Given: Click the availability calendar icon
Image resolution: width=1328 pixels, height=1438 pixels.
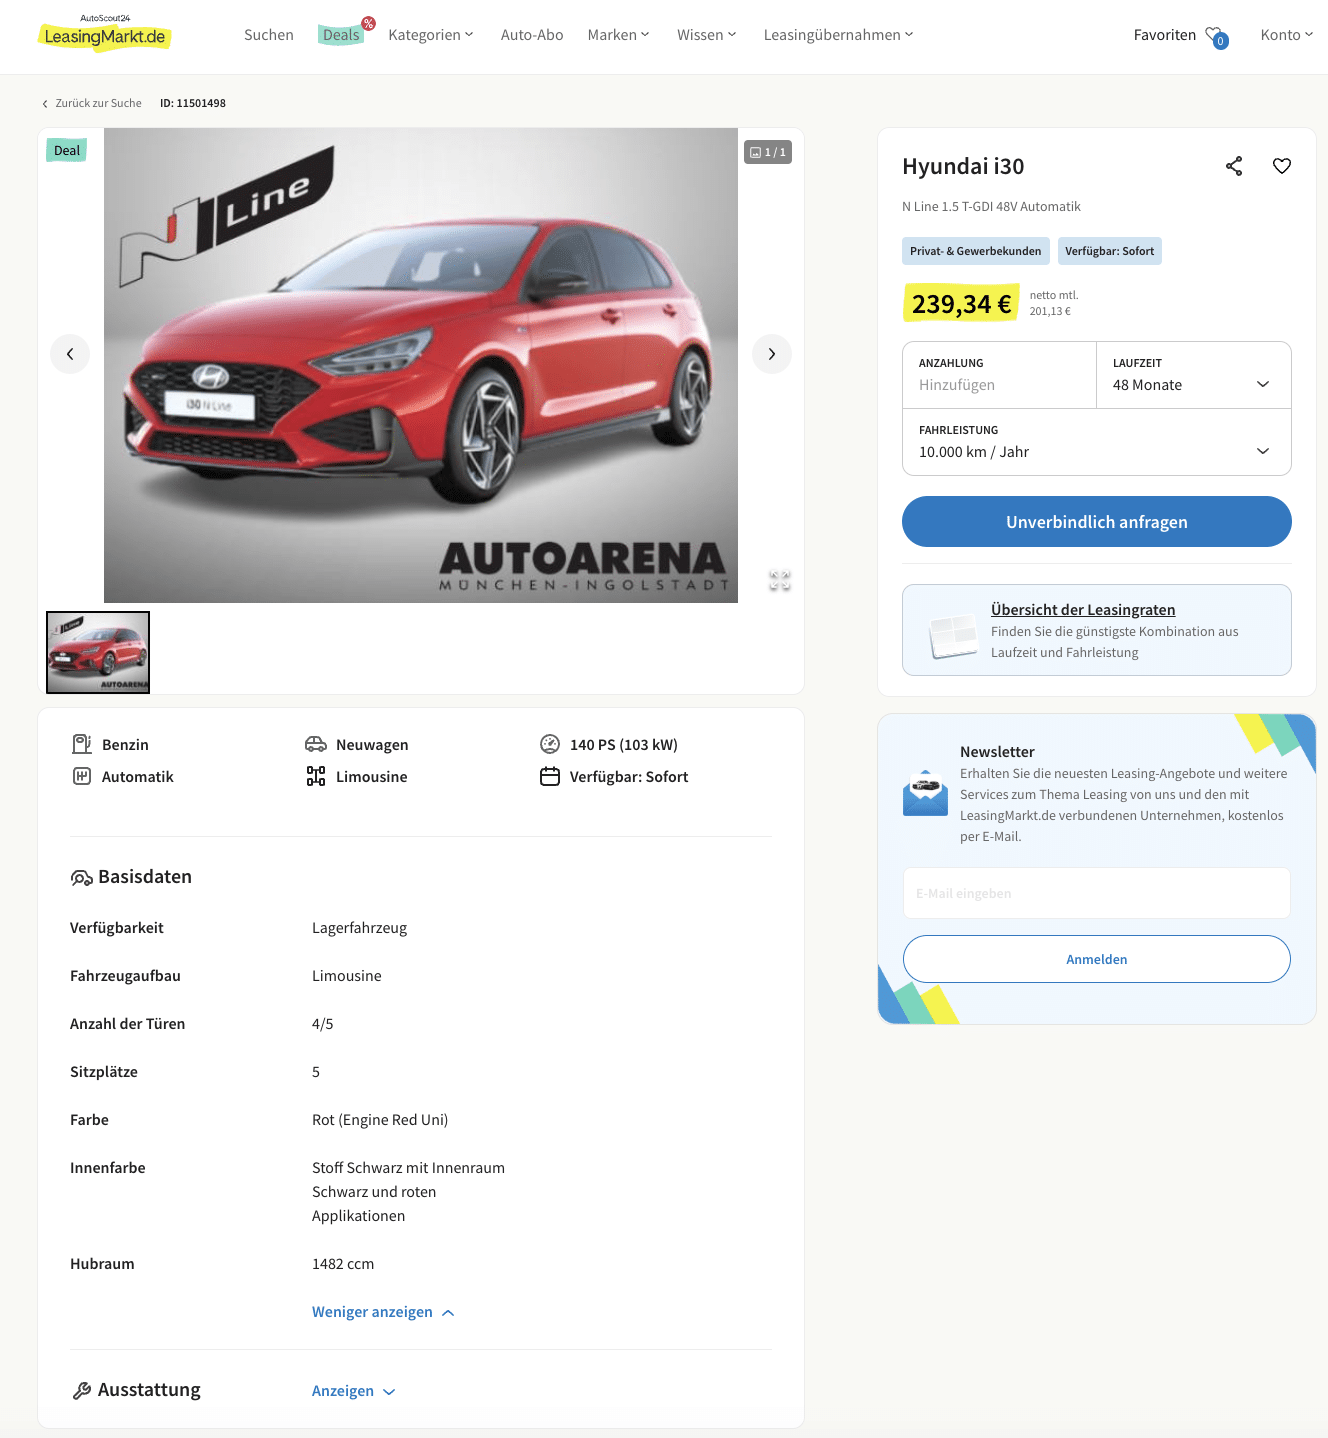Looking at the screenshot, I should point(550,776).
